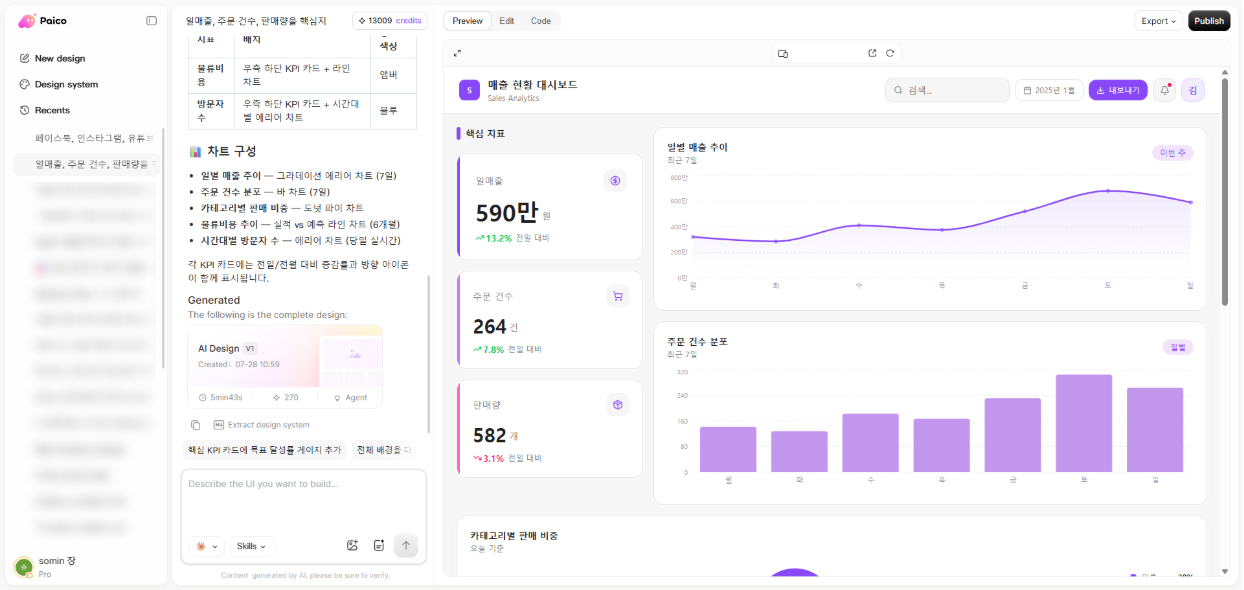Image resolution: width=1244 pixels, height=590 pixels.
Task: Open the notifications bell
Action: [1164, 90]
